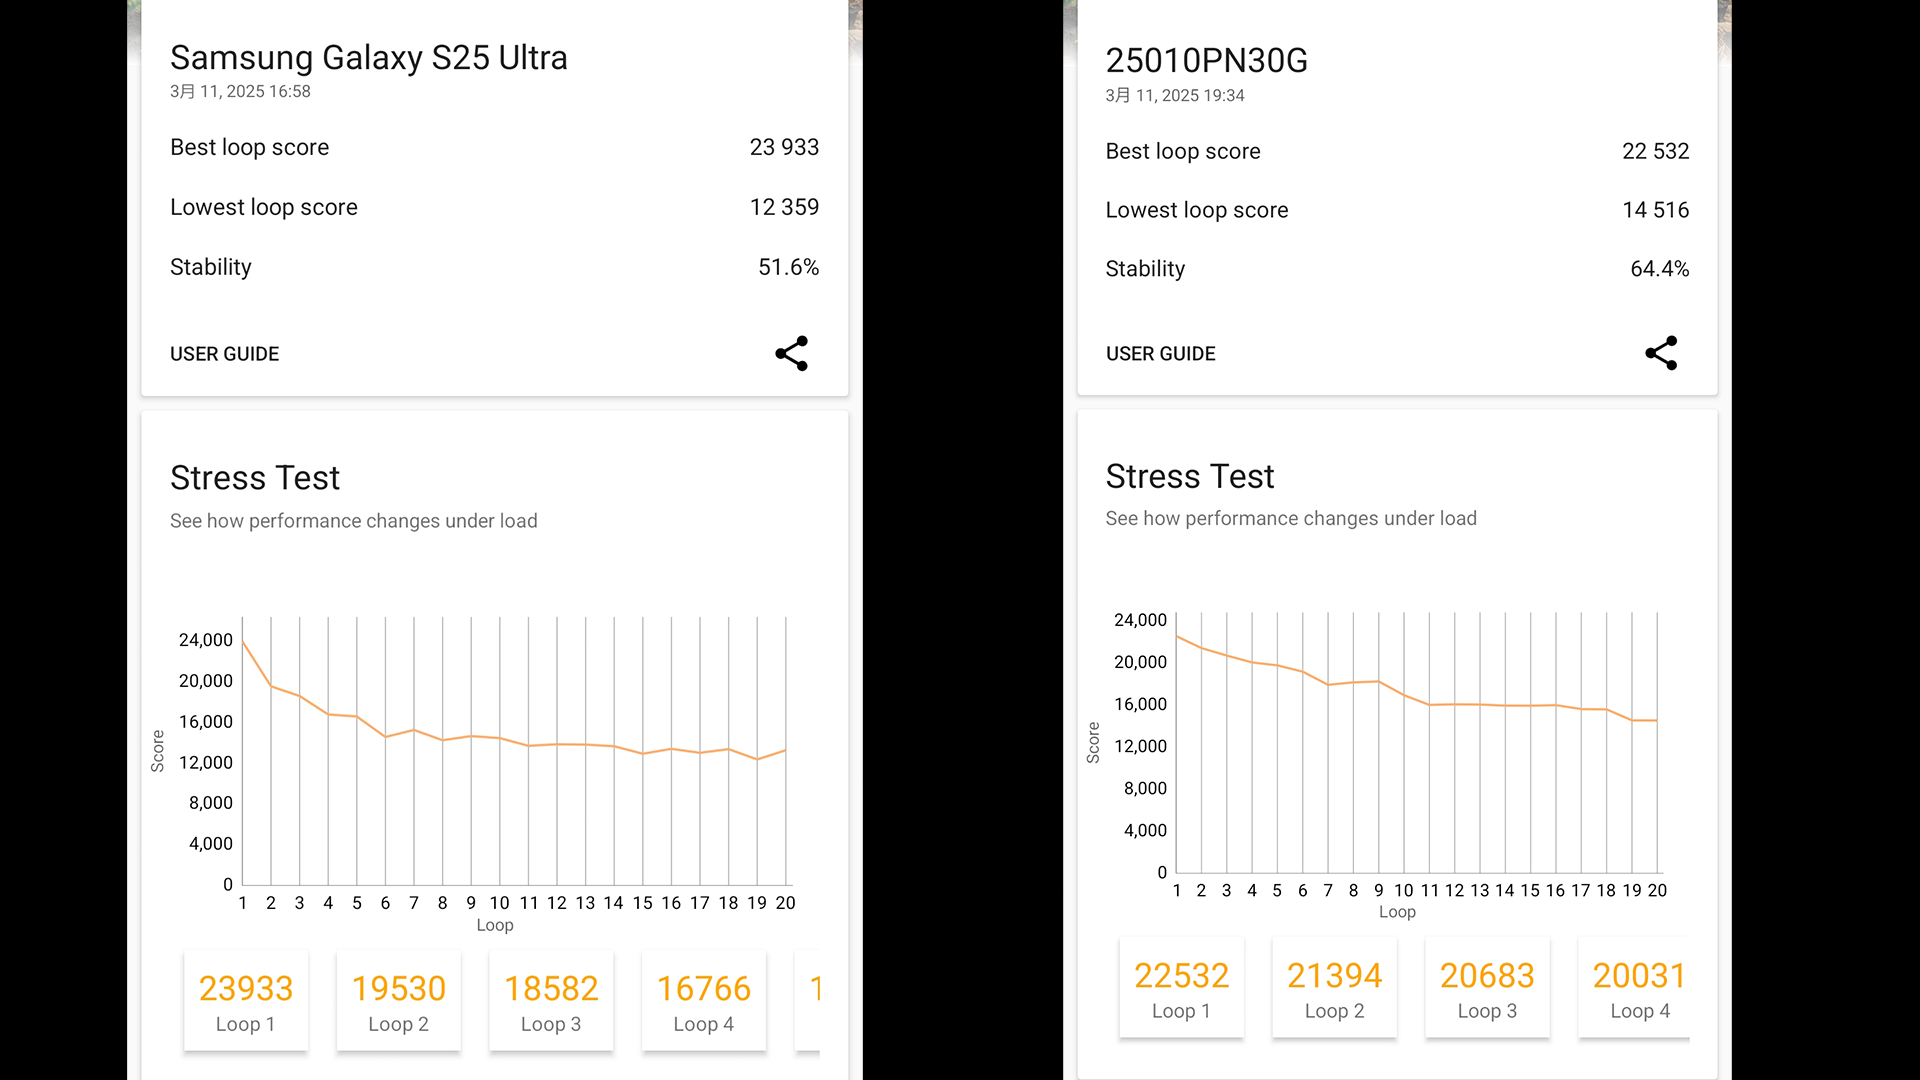Viewport: 1920px width, 1080px height.
Task: Click the timestamp '3月 11, 2025 19:34'
Action: [1175, 95]
